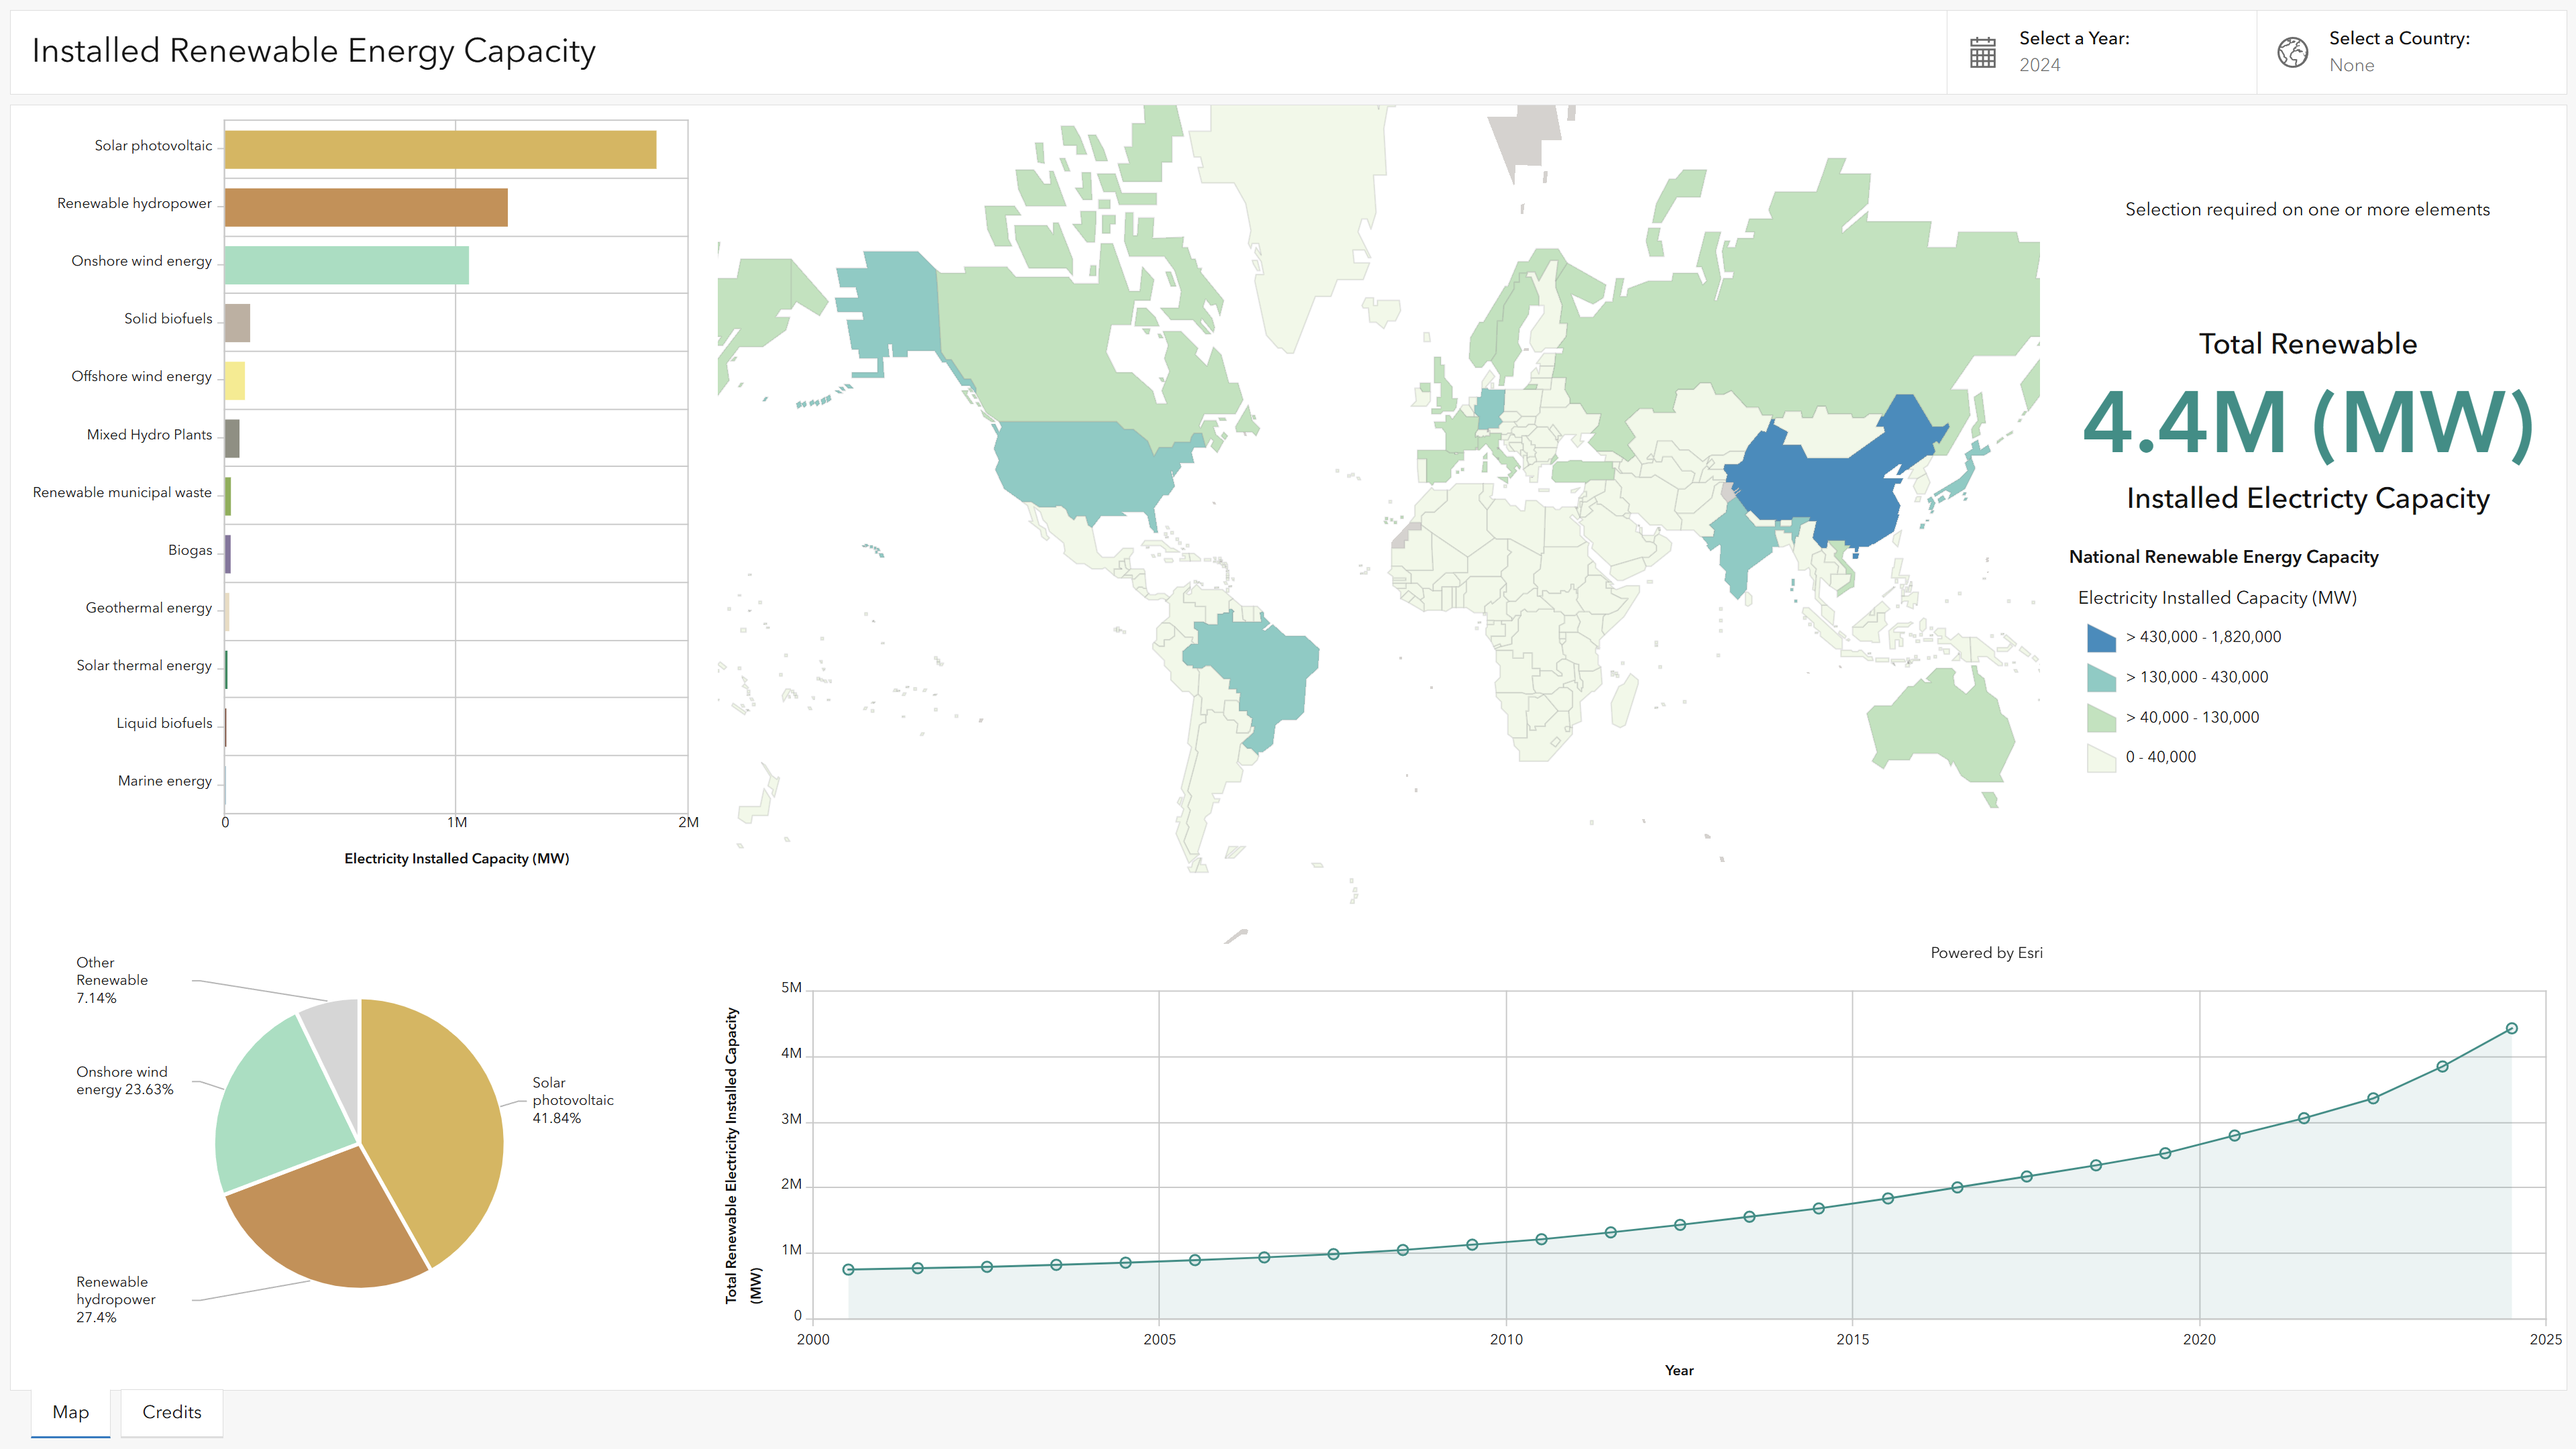Switch to the Credits tab
Image resolution: width=2576 pixels, height=1449 pixels.
click(171, 1412)
